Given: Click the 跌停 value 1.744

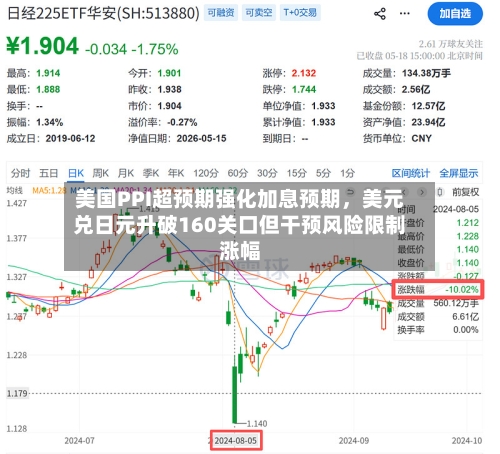Looking at the screenshot, I should [x=304, y=89].
